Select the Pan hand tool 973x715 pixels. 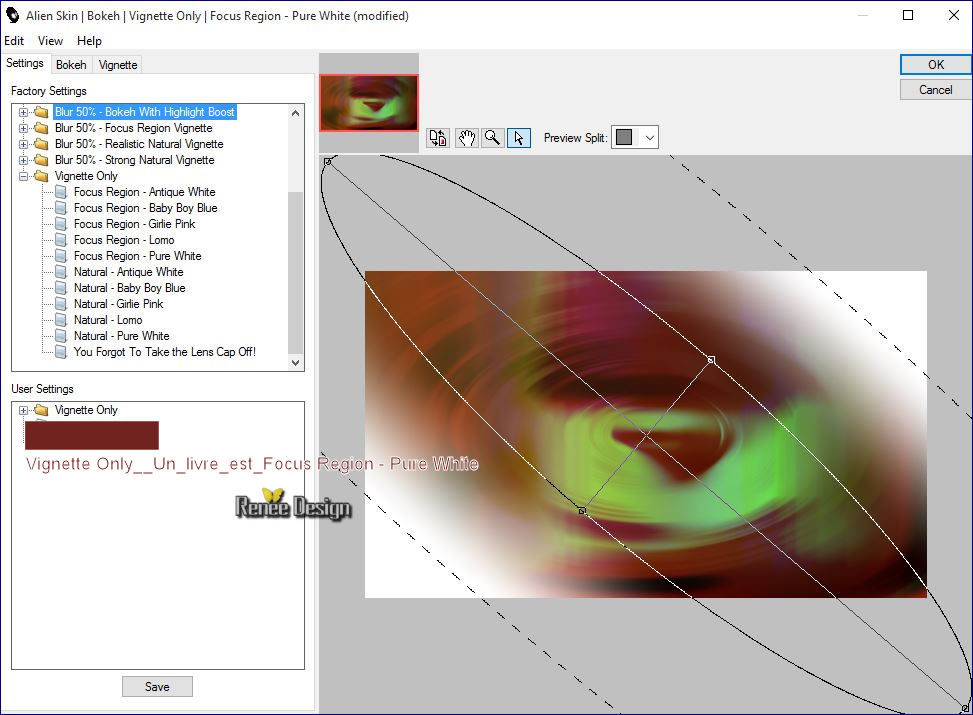466,138
